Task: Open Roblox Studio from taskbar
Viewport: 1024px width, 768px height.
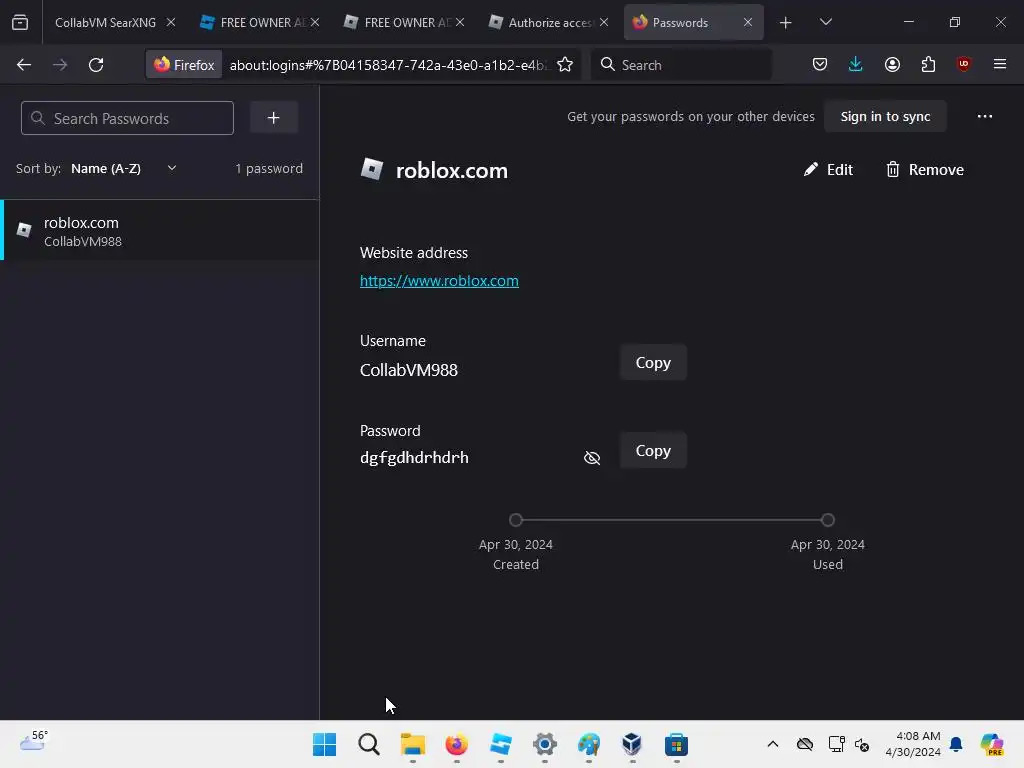Action: pos(500,744)
